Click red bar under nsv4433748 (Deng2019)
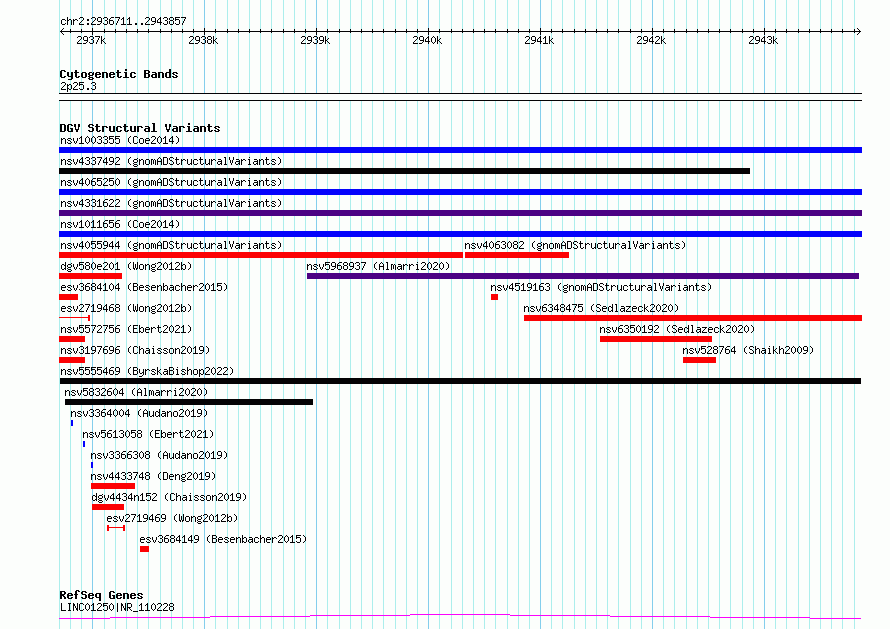Screen dimensions: 890x629 pyautogui.click(x=113, y=486)
